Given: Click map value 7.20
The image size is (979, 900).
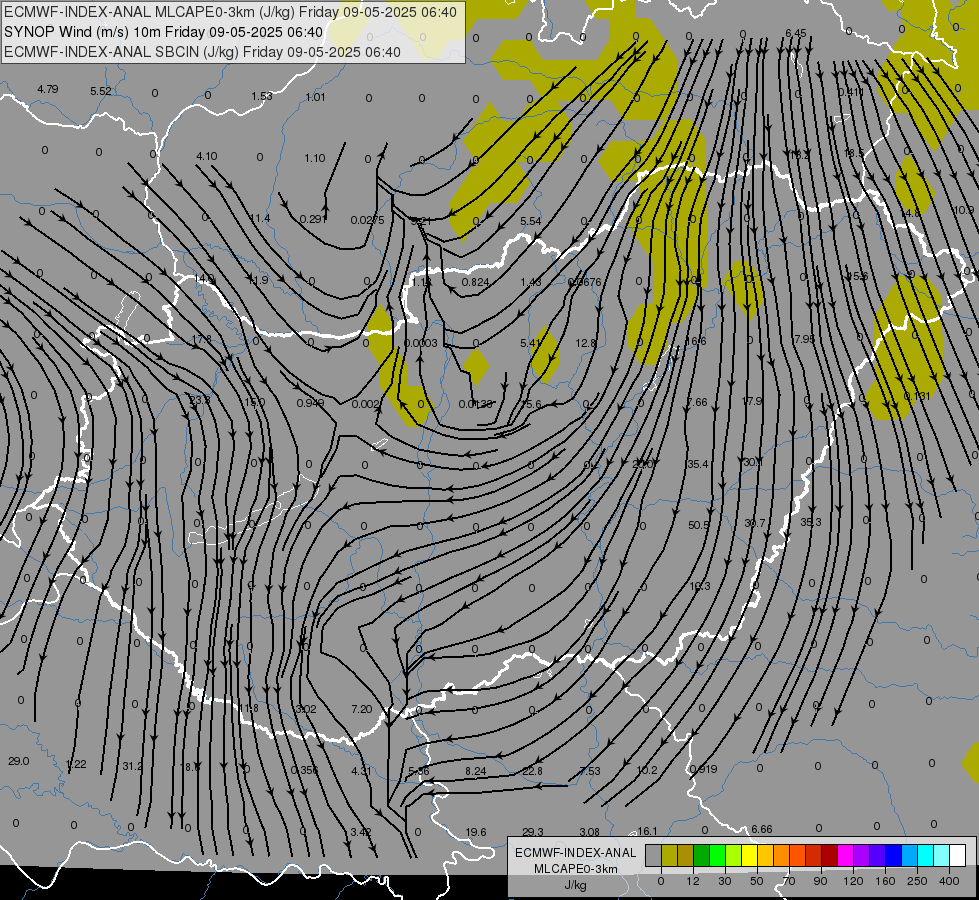Looking at the screenshot, I should click(362, 710).
